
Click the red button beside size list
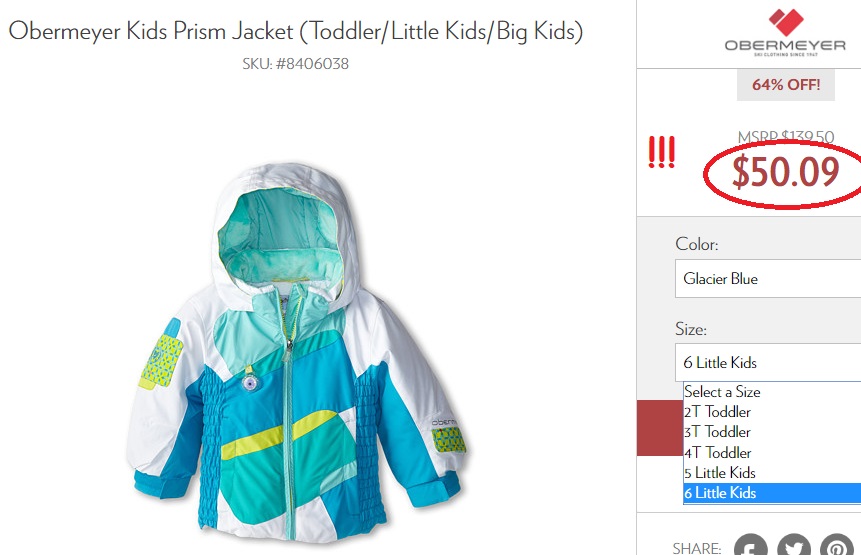[659, 428]
